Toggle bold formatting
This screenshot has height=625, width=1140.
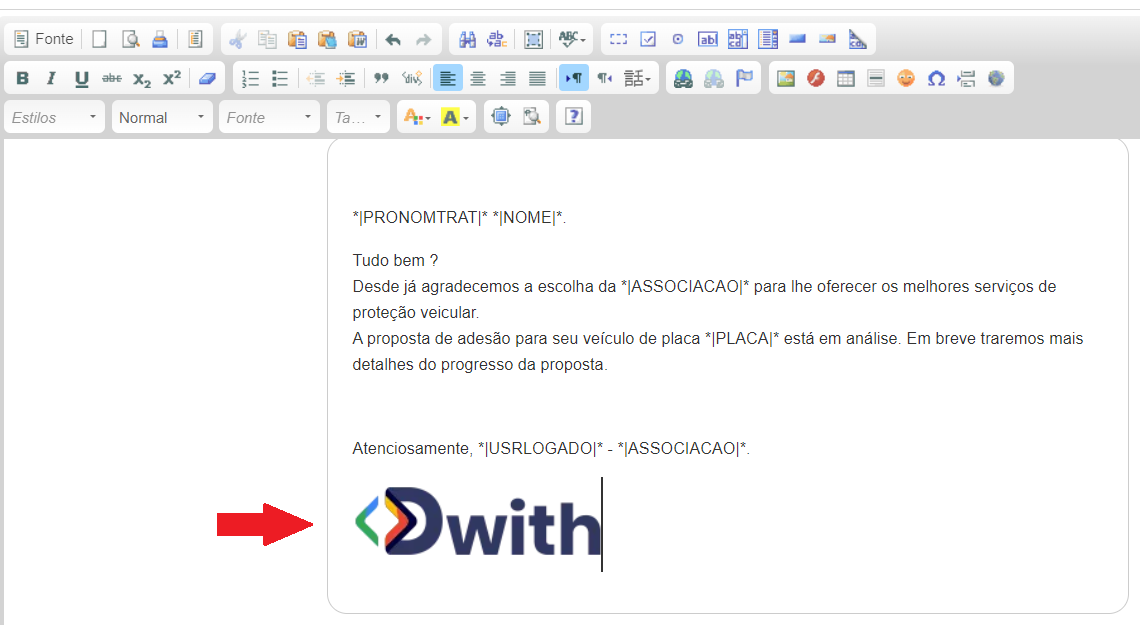(23, 78)
